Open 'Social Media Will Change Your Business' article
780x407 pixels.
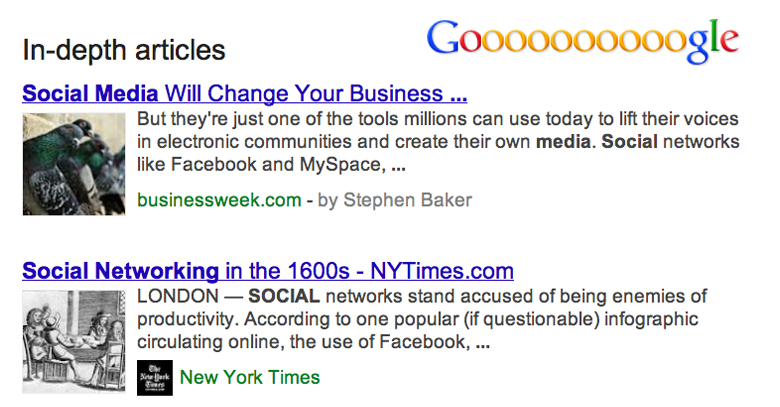coord(244,93)
